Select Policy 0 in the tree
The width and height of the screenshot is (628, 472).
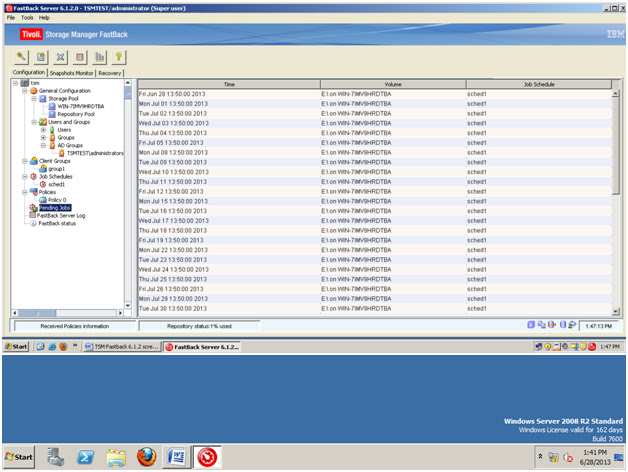click(x=57, y=200)
